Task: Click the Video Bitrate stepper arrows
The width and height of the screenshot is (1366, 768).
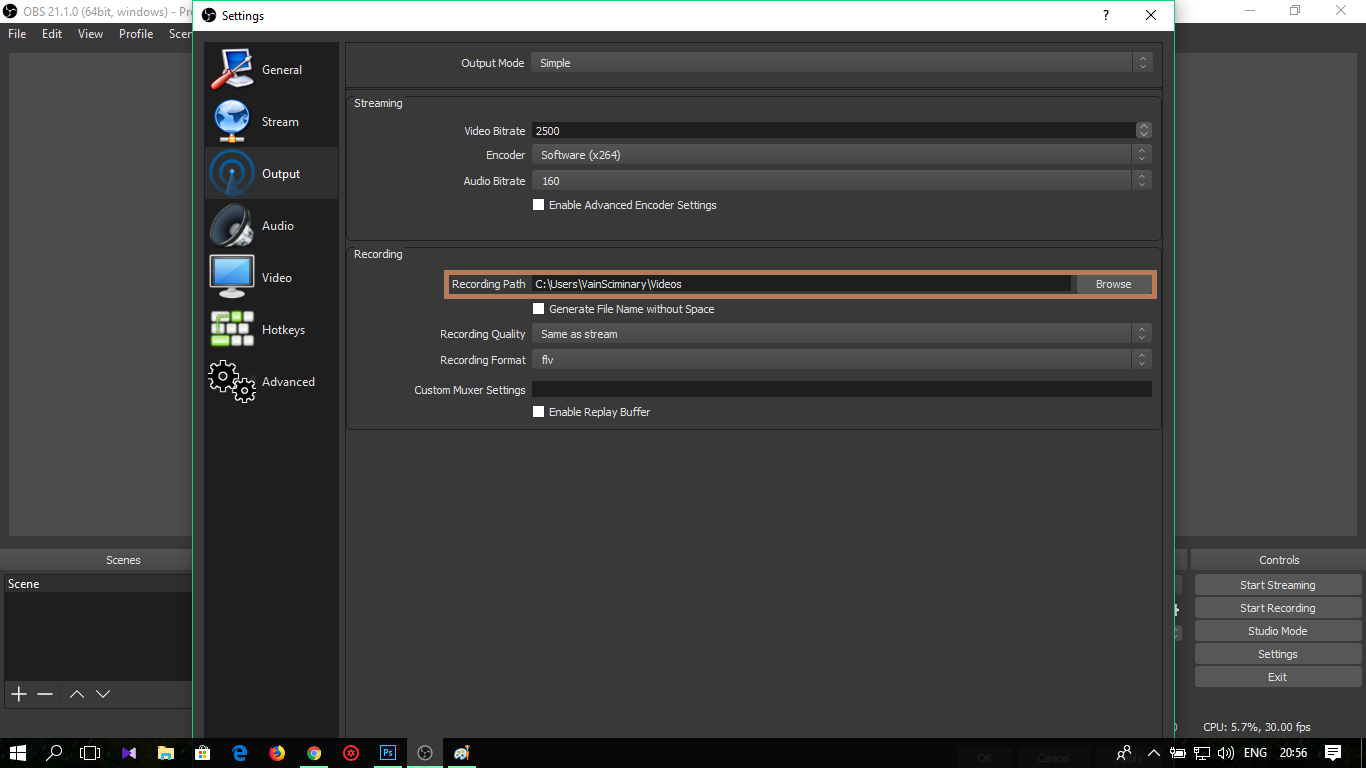Action: click(1144, 131)
